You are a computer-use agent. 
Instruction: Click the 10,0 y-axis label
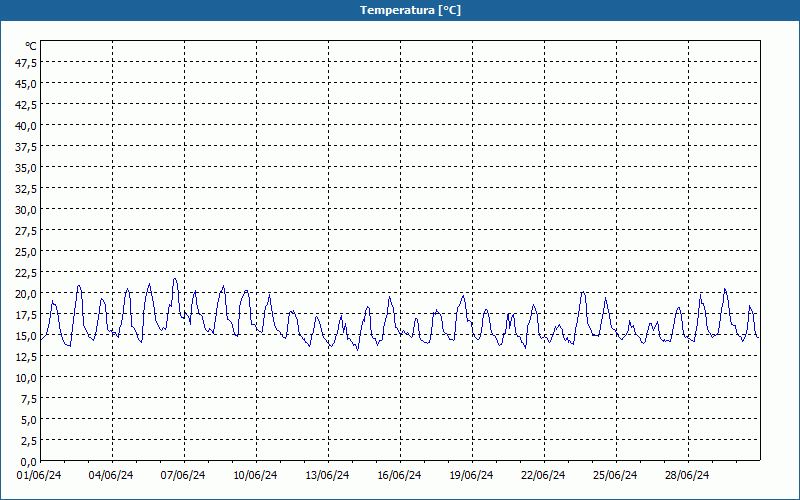tap(27, 378)
